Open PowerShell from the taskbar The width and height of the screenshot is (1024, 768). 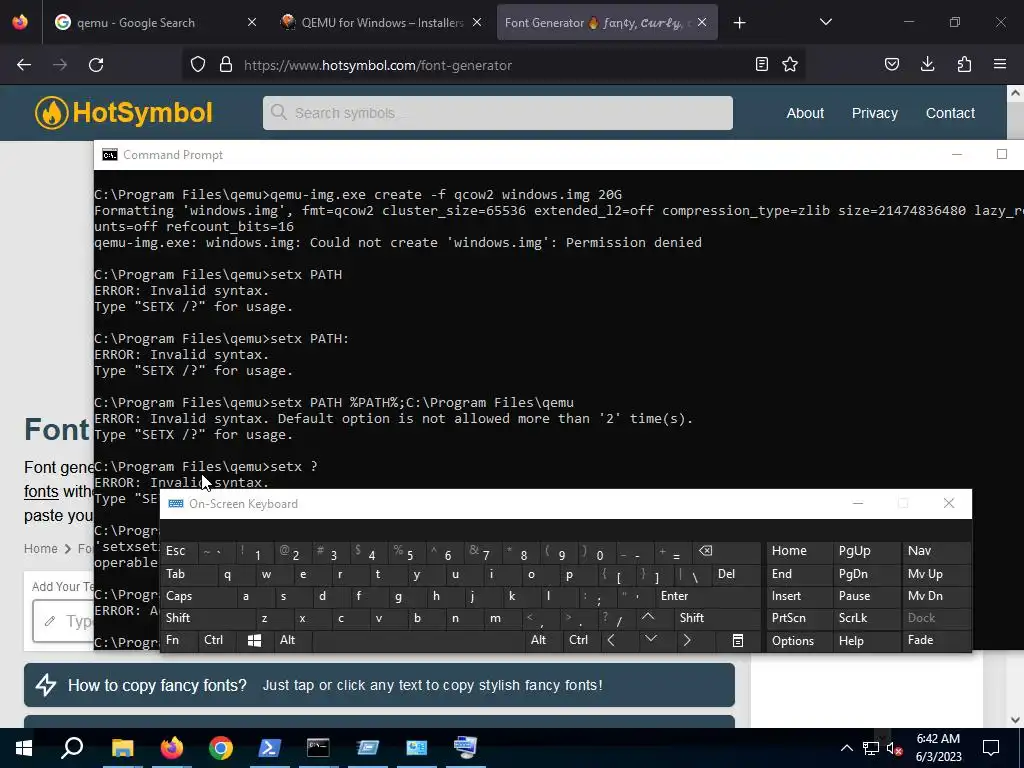pos(270,748)
